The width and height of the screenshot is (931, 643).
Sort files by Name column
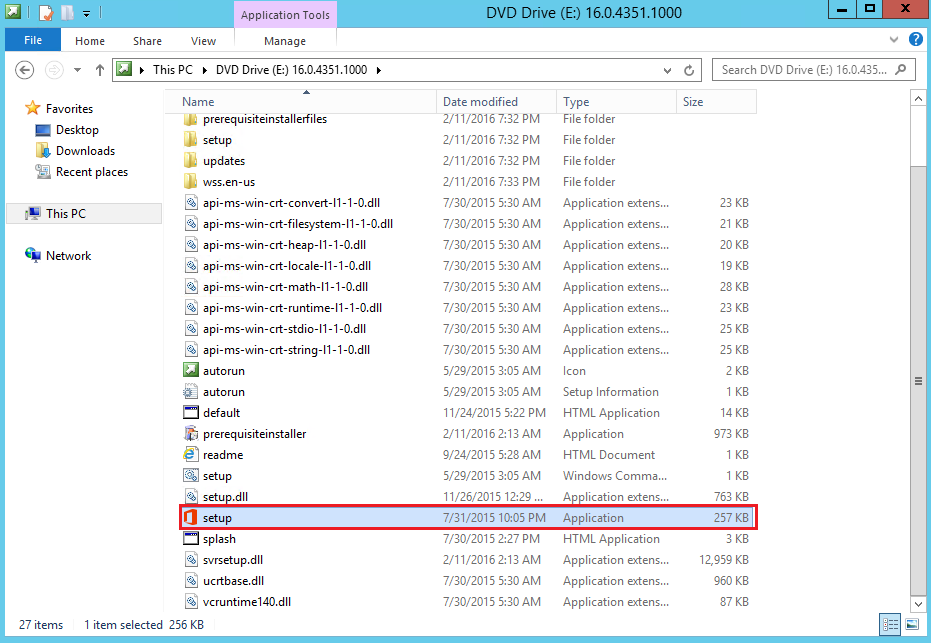300,102
